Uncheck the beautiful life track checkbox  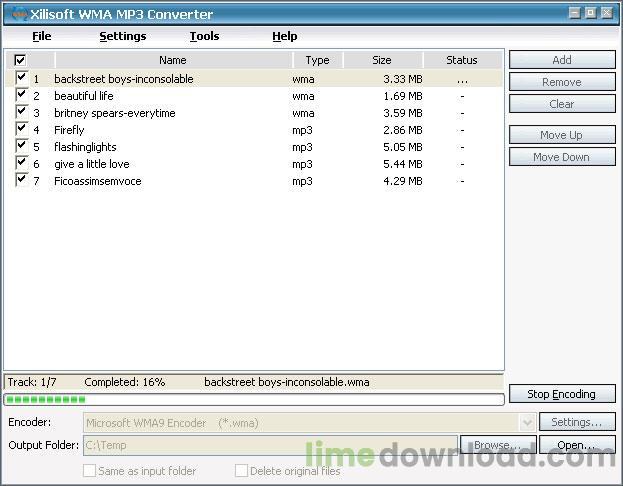point(21,95)
